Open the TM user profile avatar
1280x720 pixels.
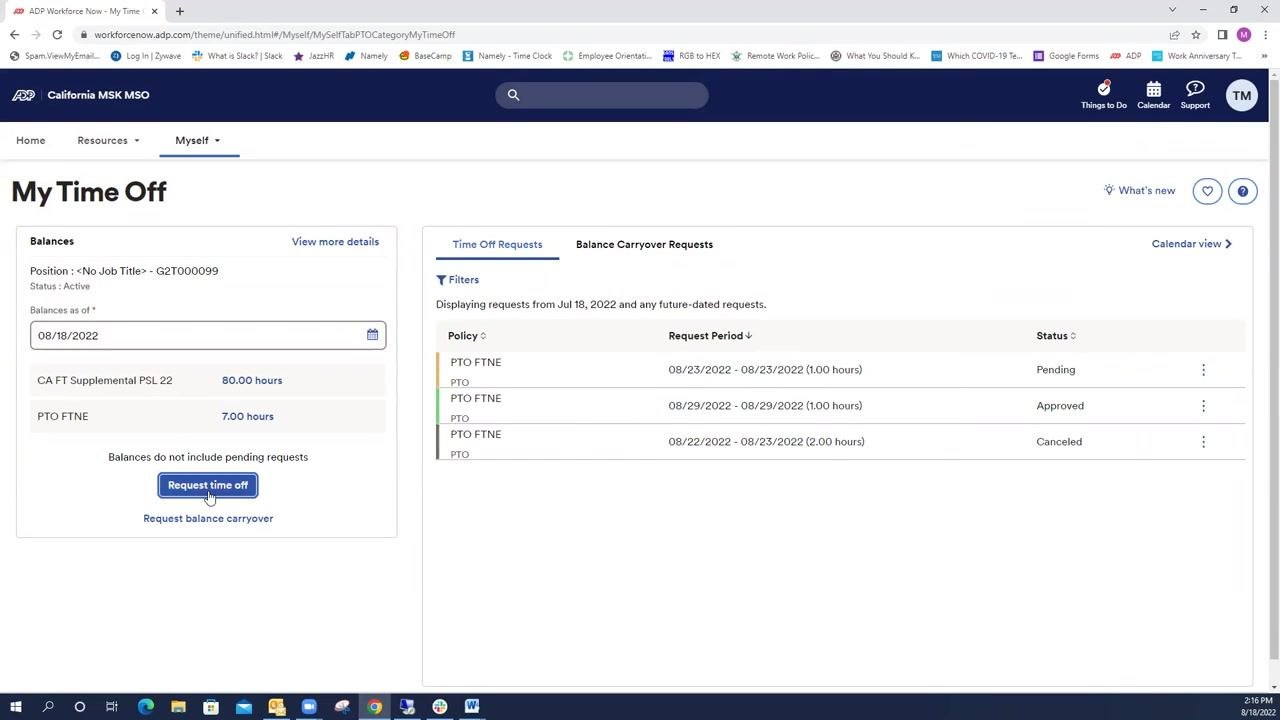point(1241,96)
